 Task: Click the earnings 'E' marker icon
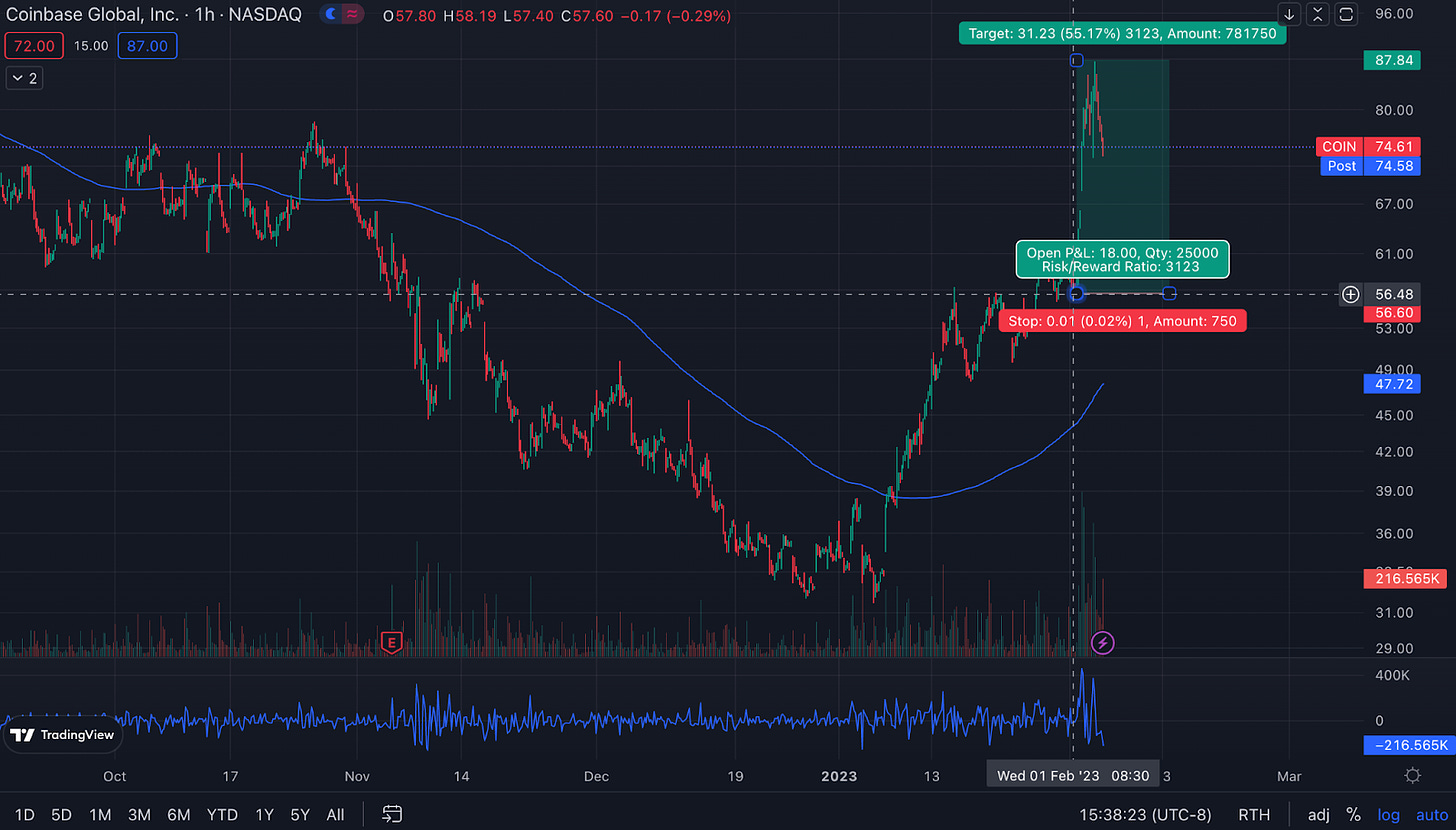(391, 642)
